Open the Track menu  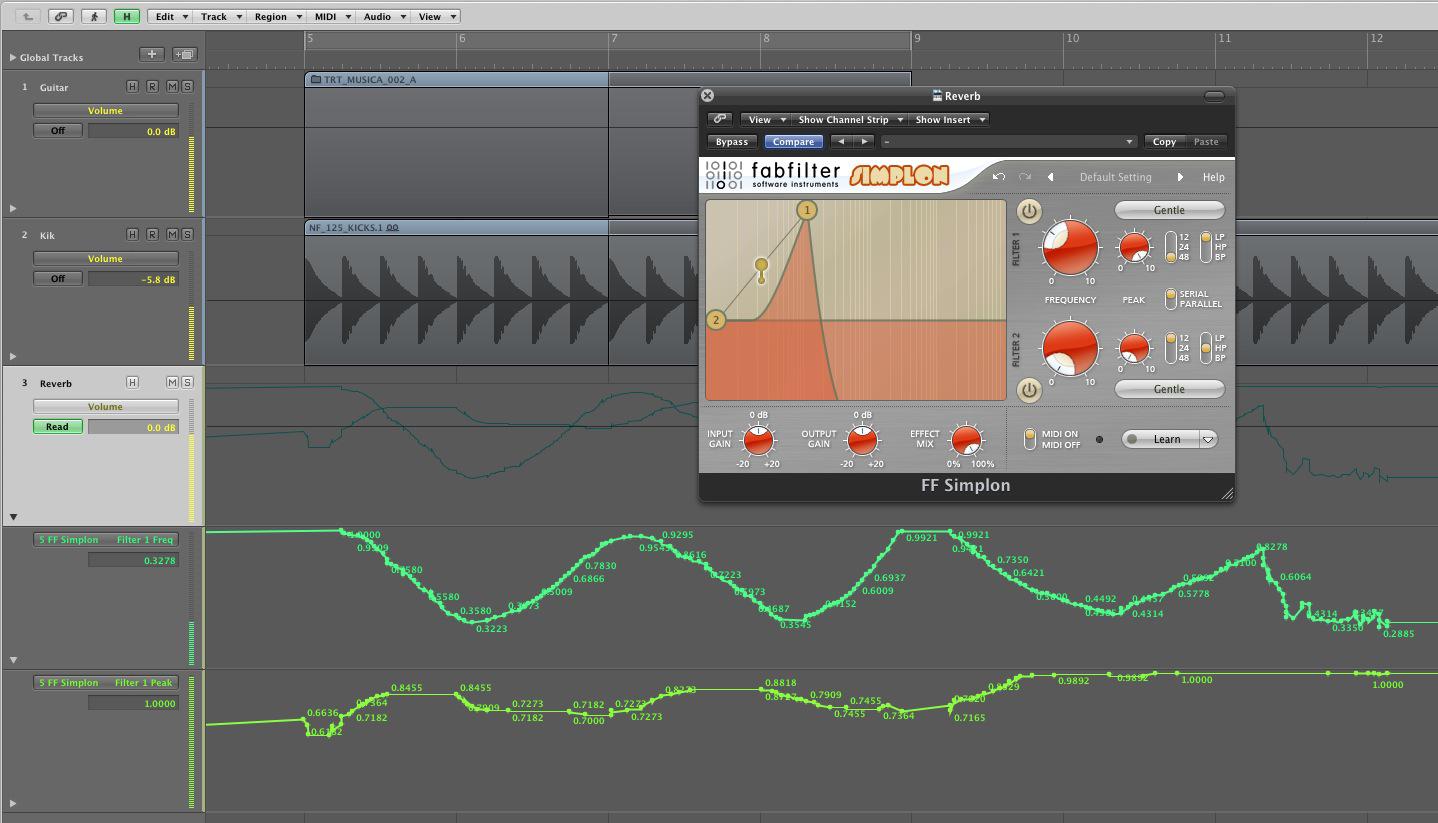(220, 16)
